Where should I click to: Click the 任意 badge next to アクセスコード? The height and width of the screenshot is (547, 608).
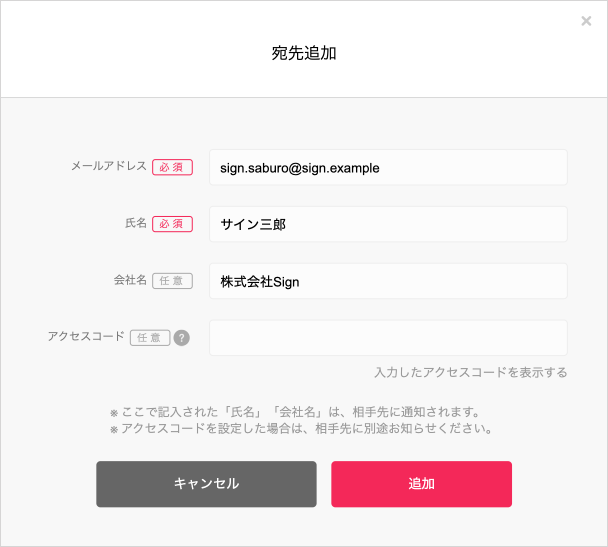(x=150, y=338)
